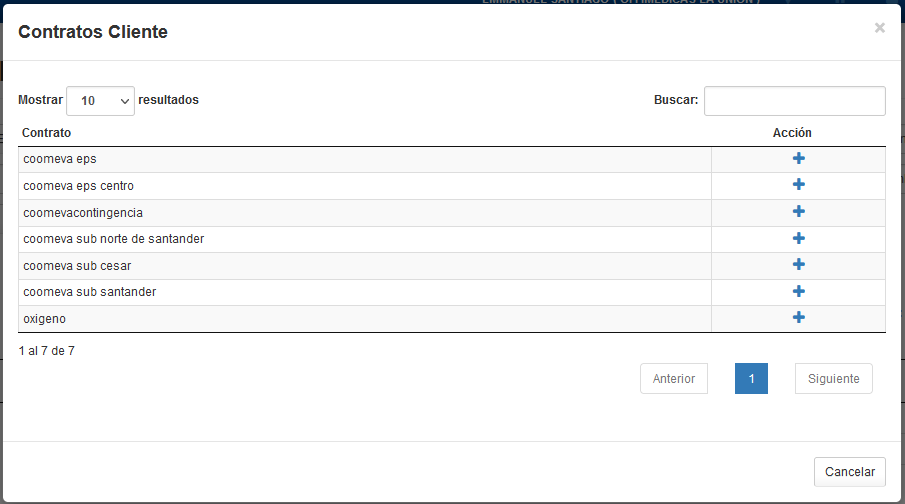The height and width of the screenshot is (504, 905).
Task: Add coomevacontingencia using its plus icon
Action: 798,211
